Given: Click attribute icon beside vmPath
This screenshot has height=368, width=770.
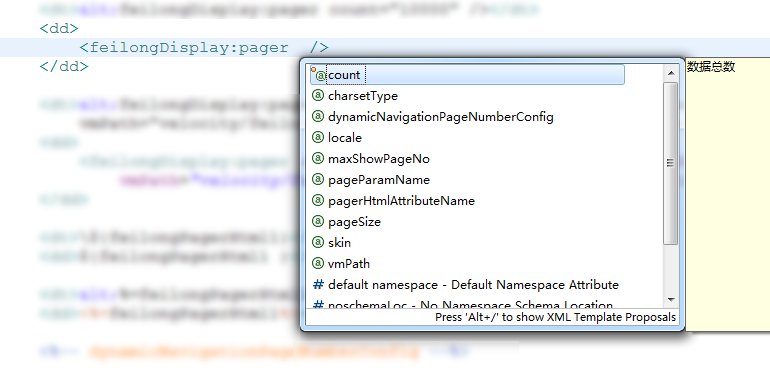Looking at the screenshot, I should 318,264.
